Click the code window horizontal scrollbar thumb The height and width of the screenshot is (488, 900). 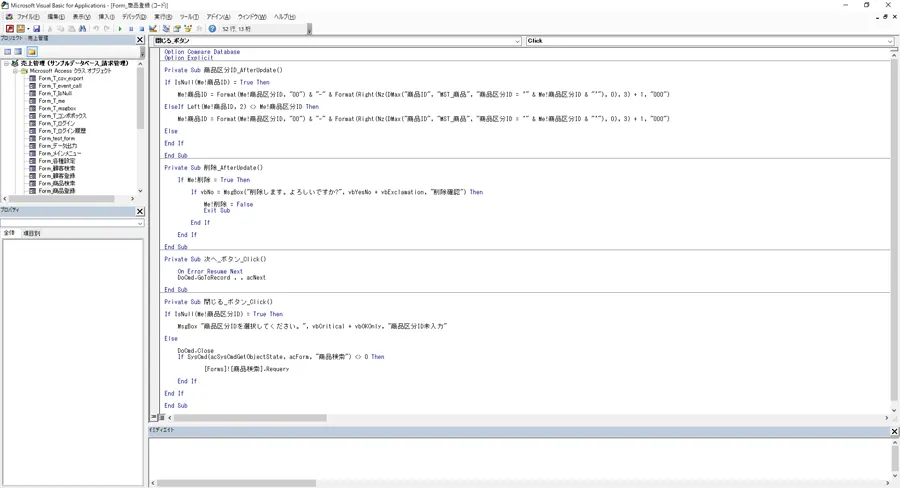(251, 418)
